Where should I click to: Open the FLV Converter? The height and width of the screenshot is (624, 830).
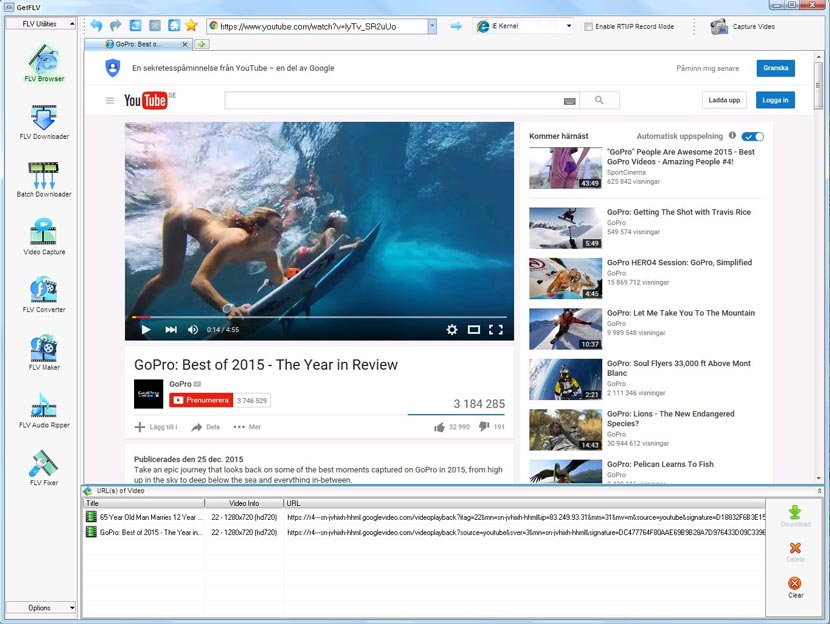tap(42, 290)
